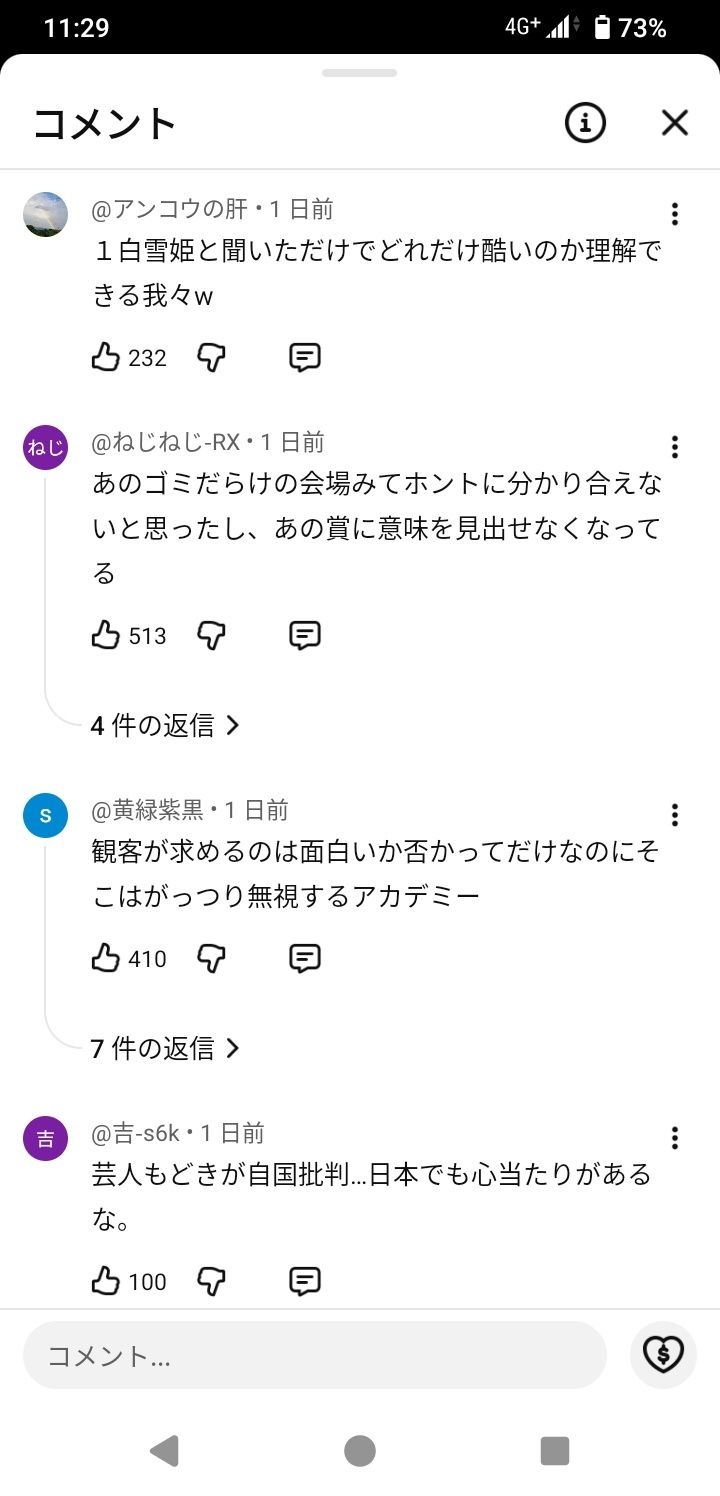Open options menu for @吉-s6k comment
Viewport: 720px width, 1496px height.
[x=675, y=1138]
